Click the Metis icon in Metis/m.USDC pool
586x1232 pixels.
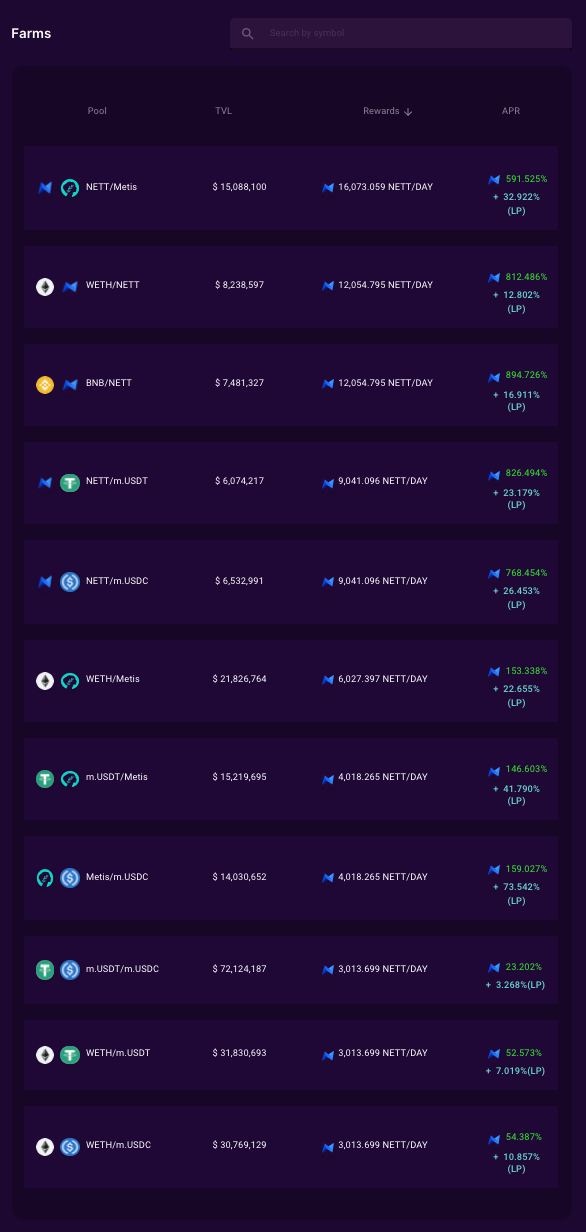(x=44, y=877)
